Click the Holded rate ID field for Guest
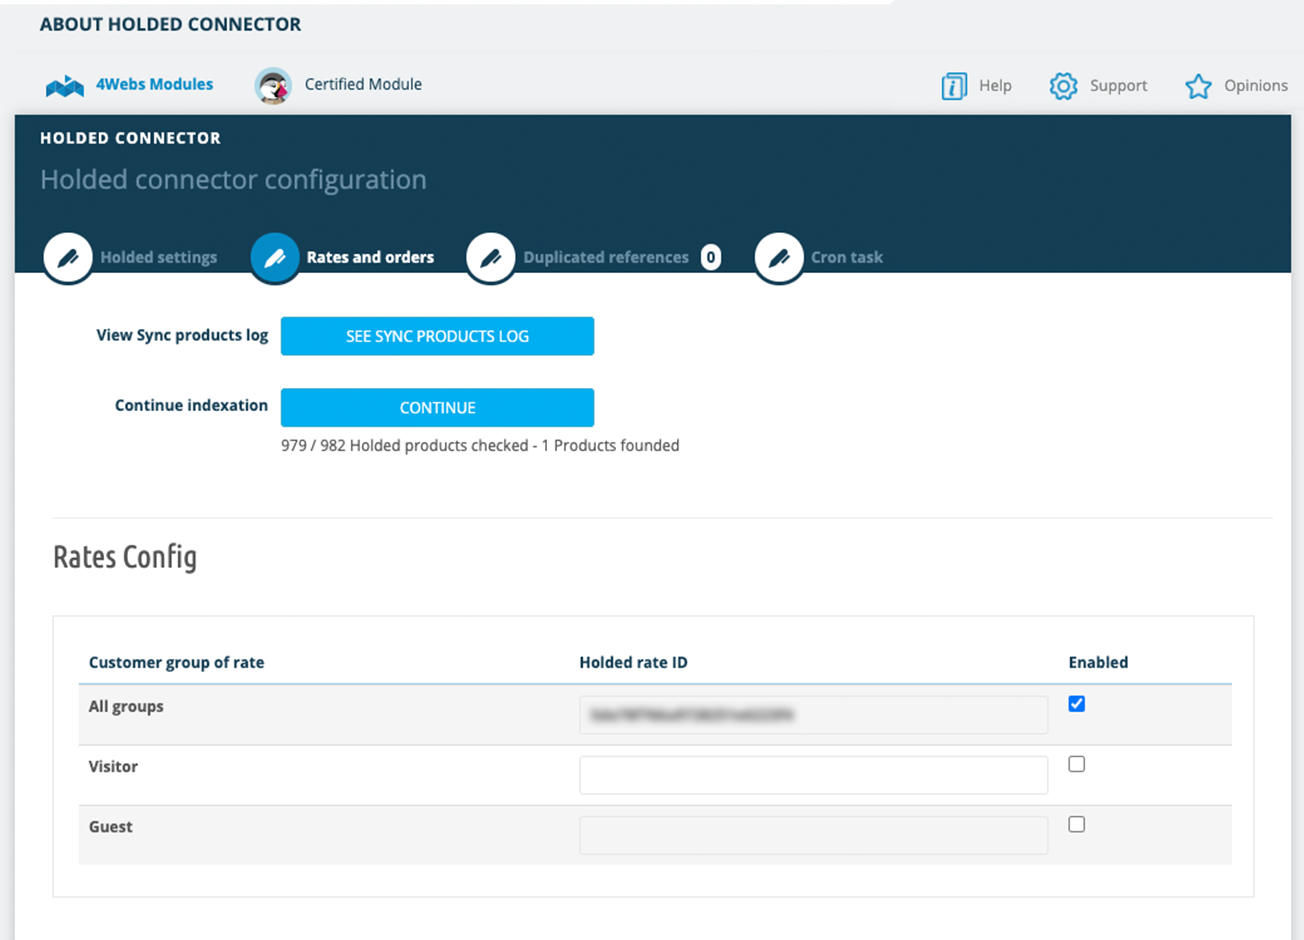 813,835
